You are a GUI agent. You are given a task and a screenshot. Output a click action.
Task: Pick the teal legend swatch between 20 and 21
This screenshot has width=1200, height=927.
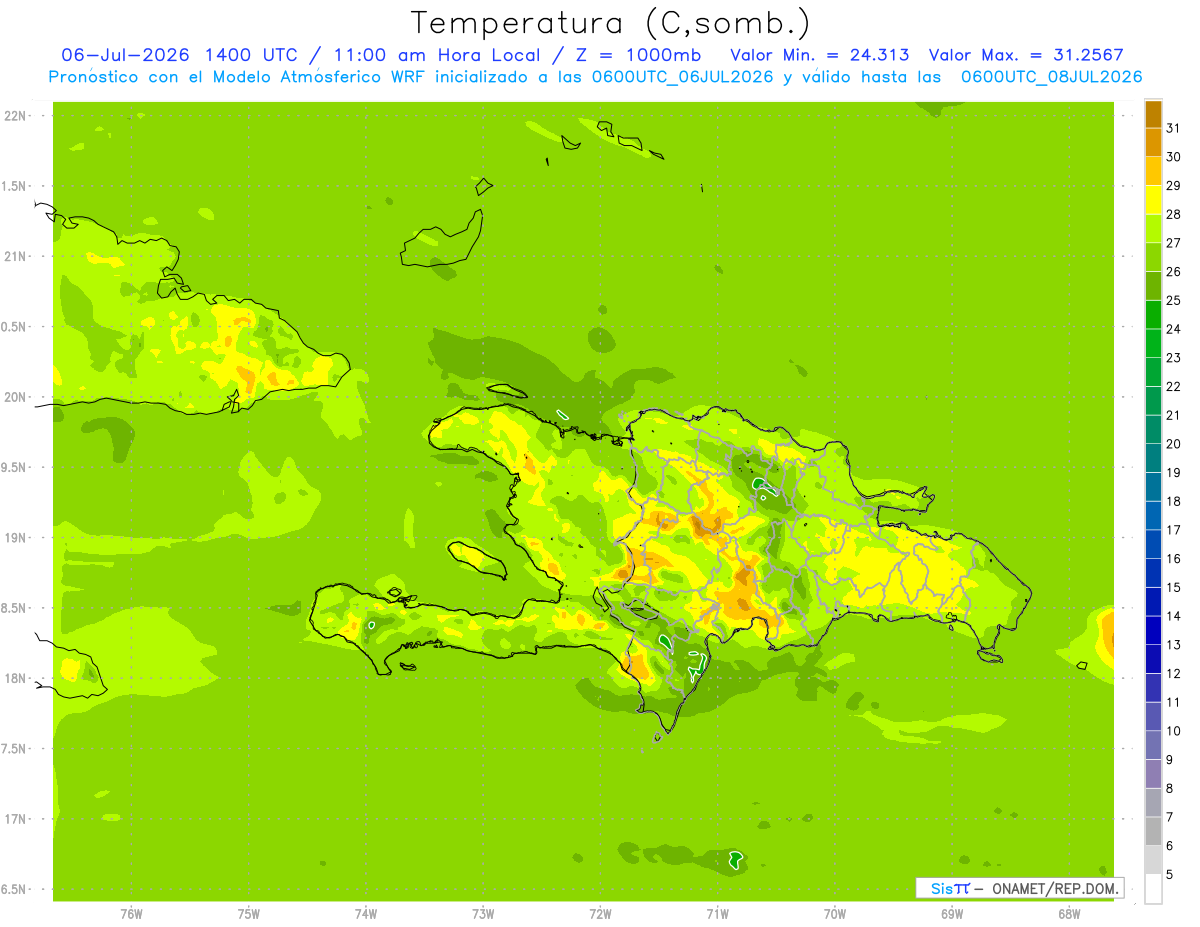1153,429
